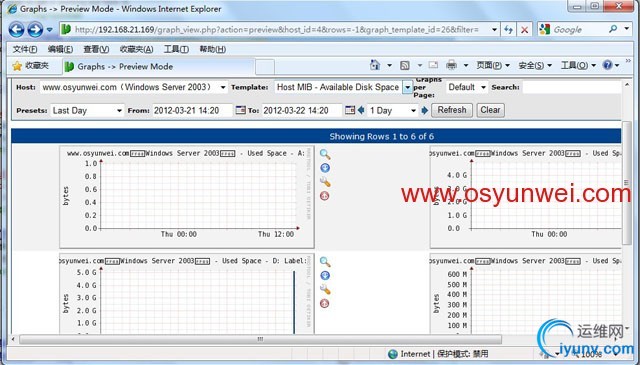Screen dimensions: 640x365
Task: Click the Home page icon
Action: (375, 65)
